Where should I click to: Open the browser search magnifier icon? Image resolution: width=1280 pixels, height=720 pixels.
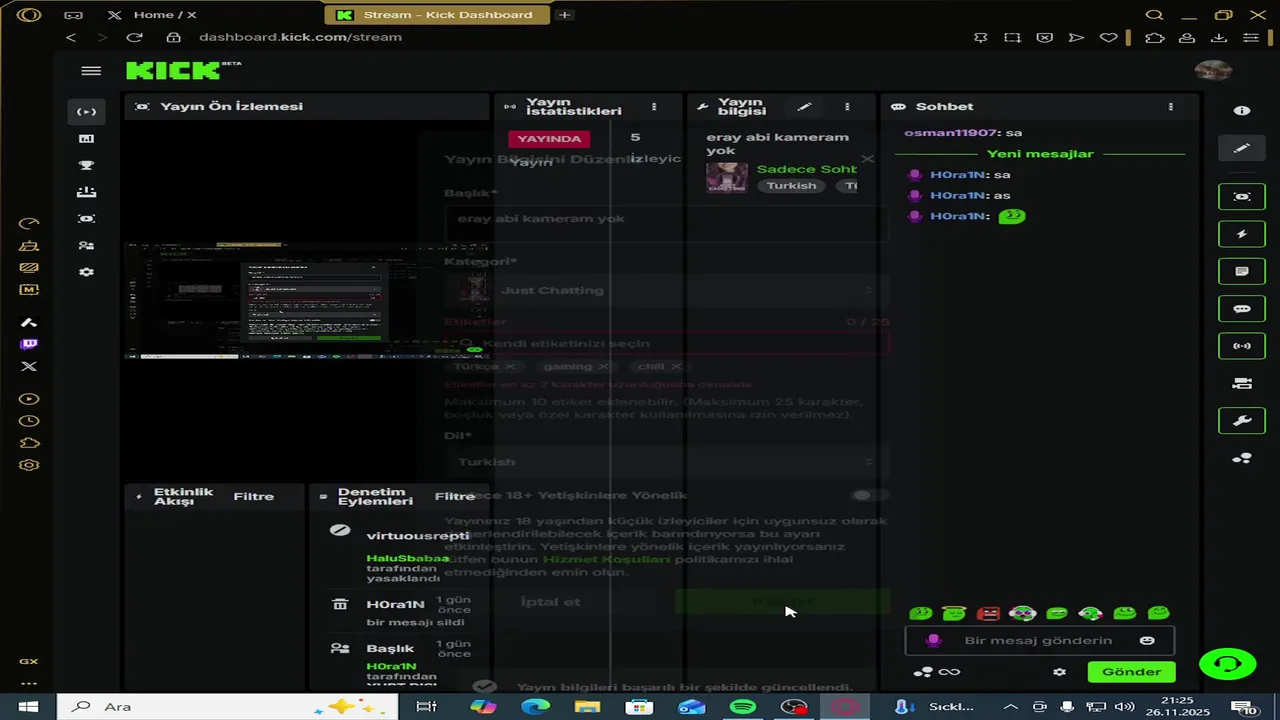1154,15
